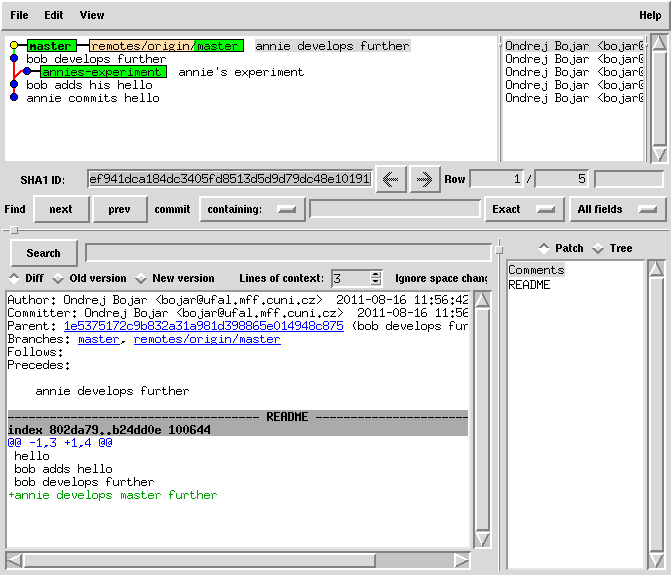Open the File menu
Viewport: 671px width, 575px height.
19,15
